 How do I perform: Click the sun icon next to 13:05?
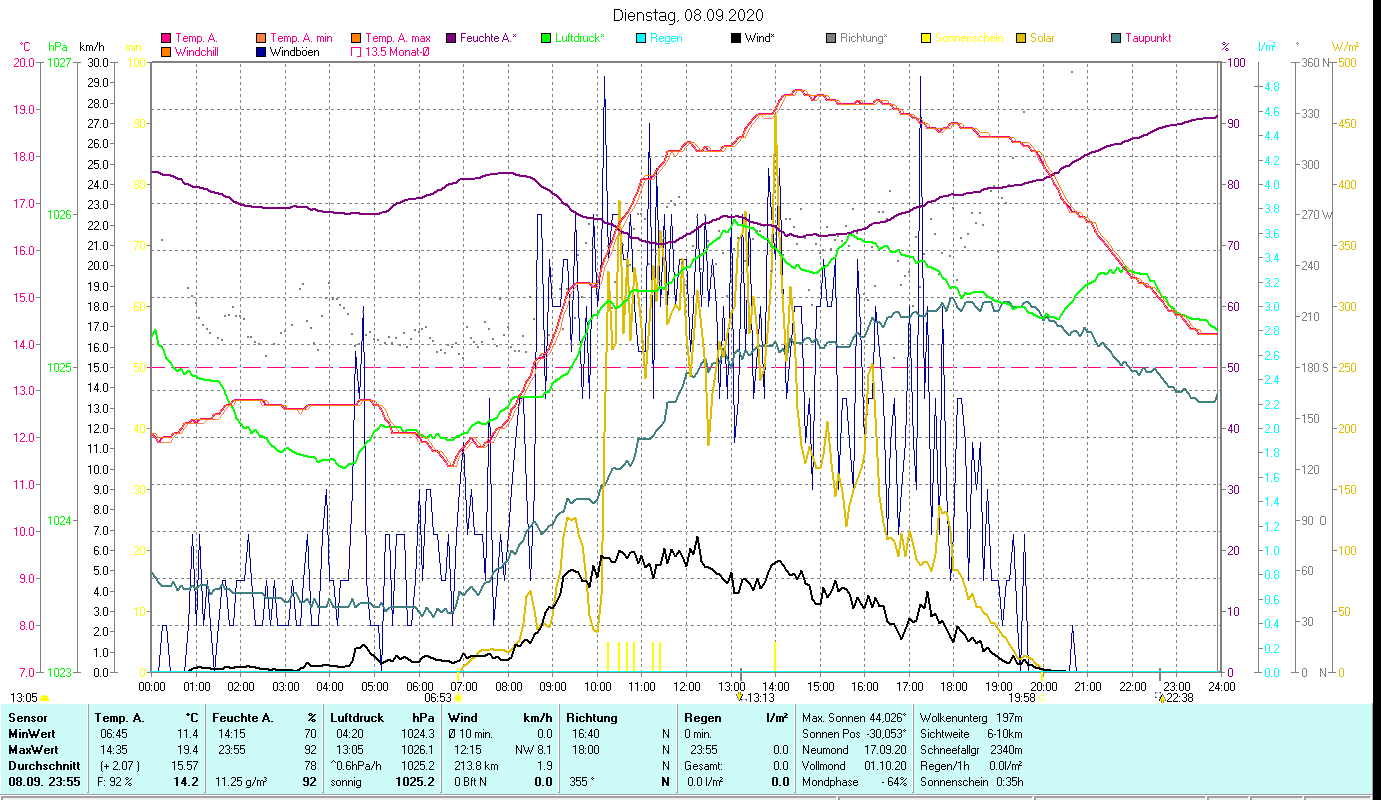44,698
